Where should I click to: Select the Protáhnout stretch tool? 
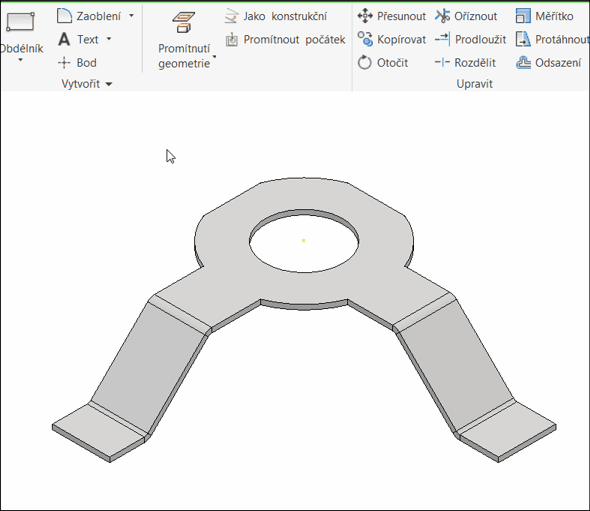(552, 39)
